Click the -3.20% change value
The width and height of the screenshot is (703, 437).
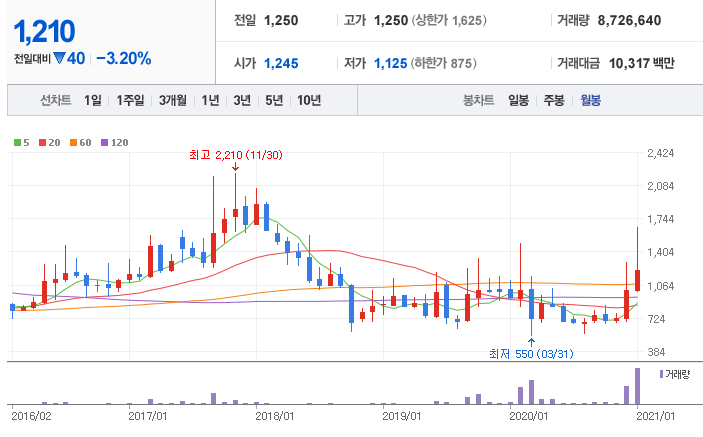[x=124, y=58]
